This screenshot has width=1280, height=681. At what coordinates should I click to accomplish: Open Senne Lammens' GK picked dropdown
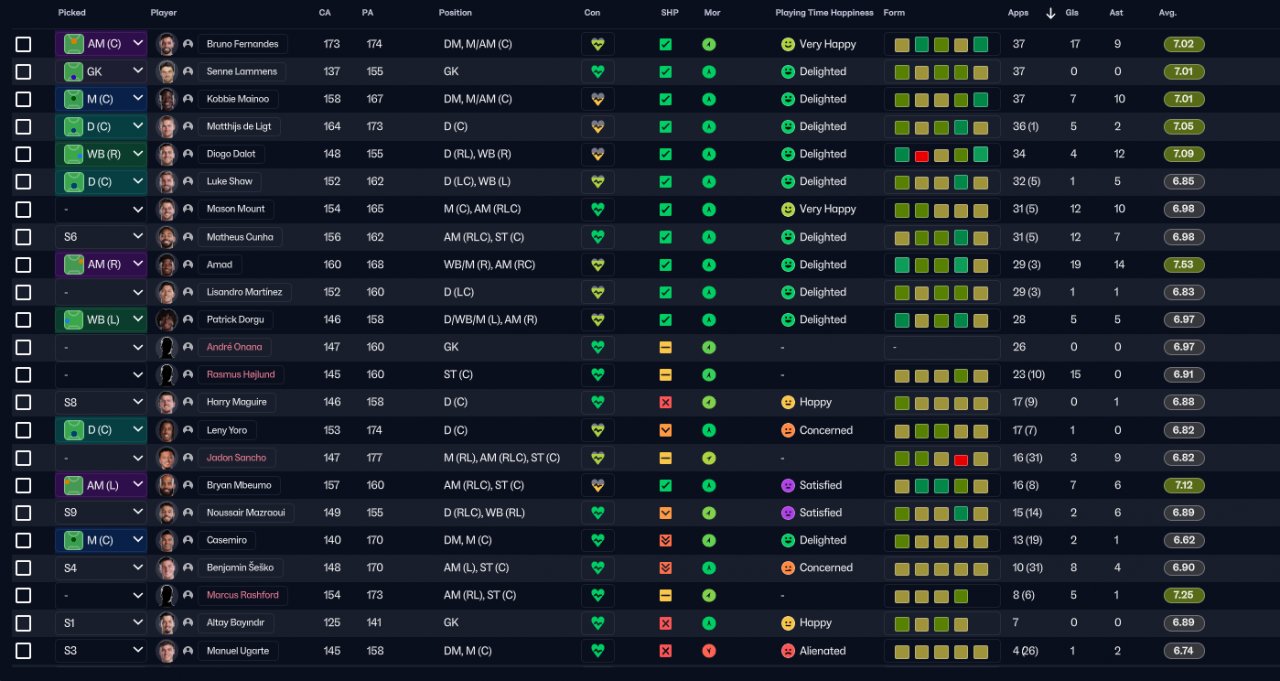point(101,72)
